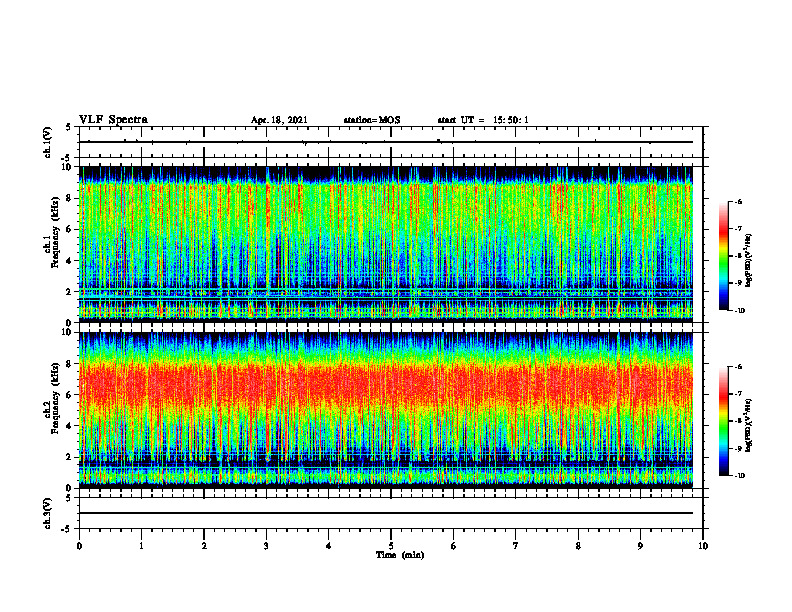Click the ch.1 spectrogram plot
The image size is (792, 612).
[386, 244]
